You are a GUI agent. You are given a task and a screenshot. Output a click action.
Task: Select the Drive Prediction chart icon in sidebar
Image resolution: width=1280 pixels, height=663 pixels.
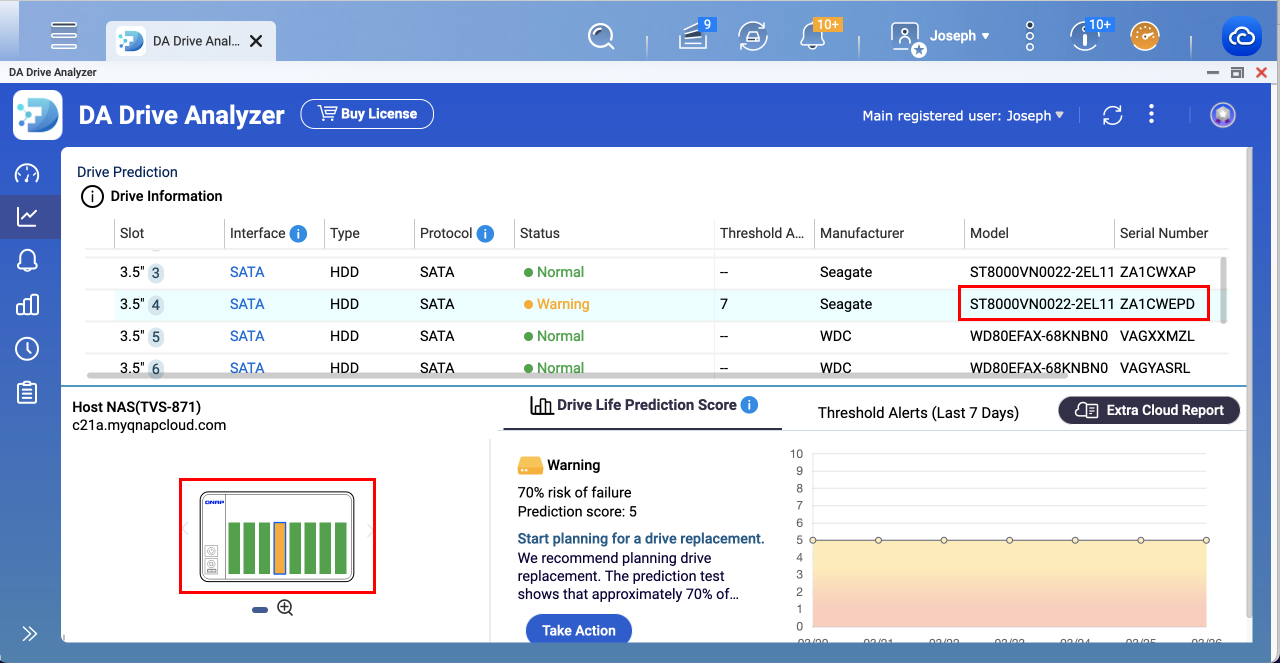tap(29, 217)
